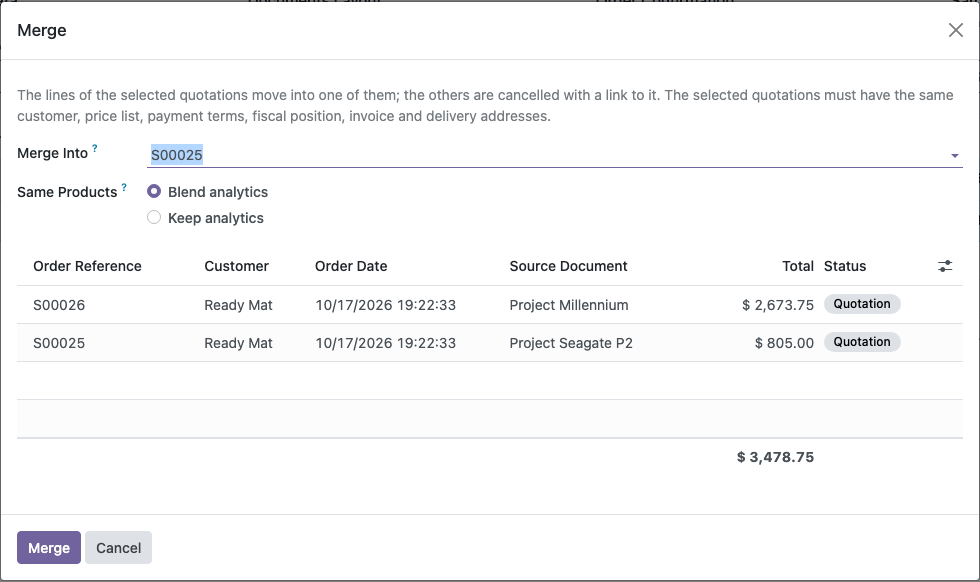This screenshot has height=582, width=980.
Task: Open quotation row S00025 in list
Action: pos(489,343)
